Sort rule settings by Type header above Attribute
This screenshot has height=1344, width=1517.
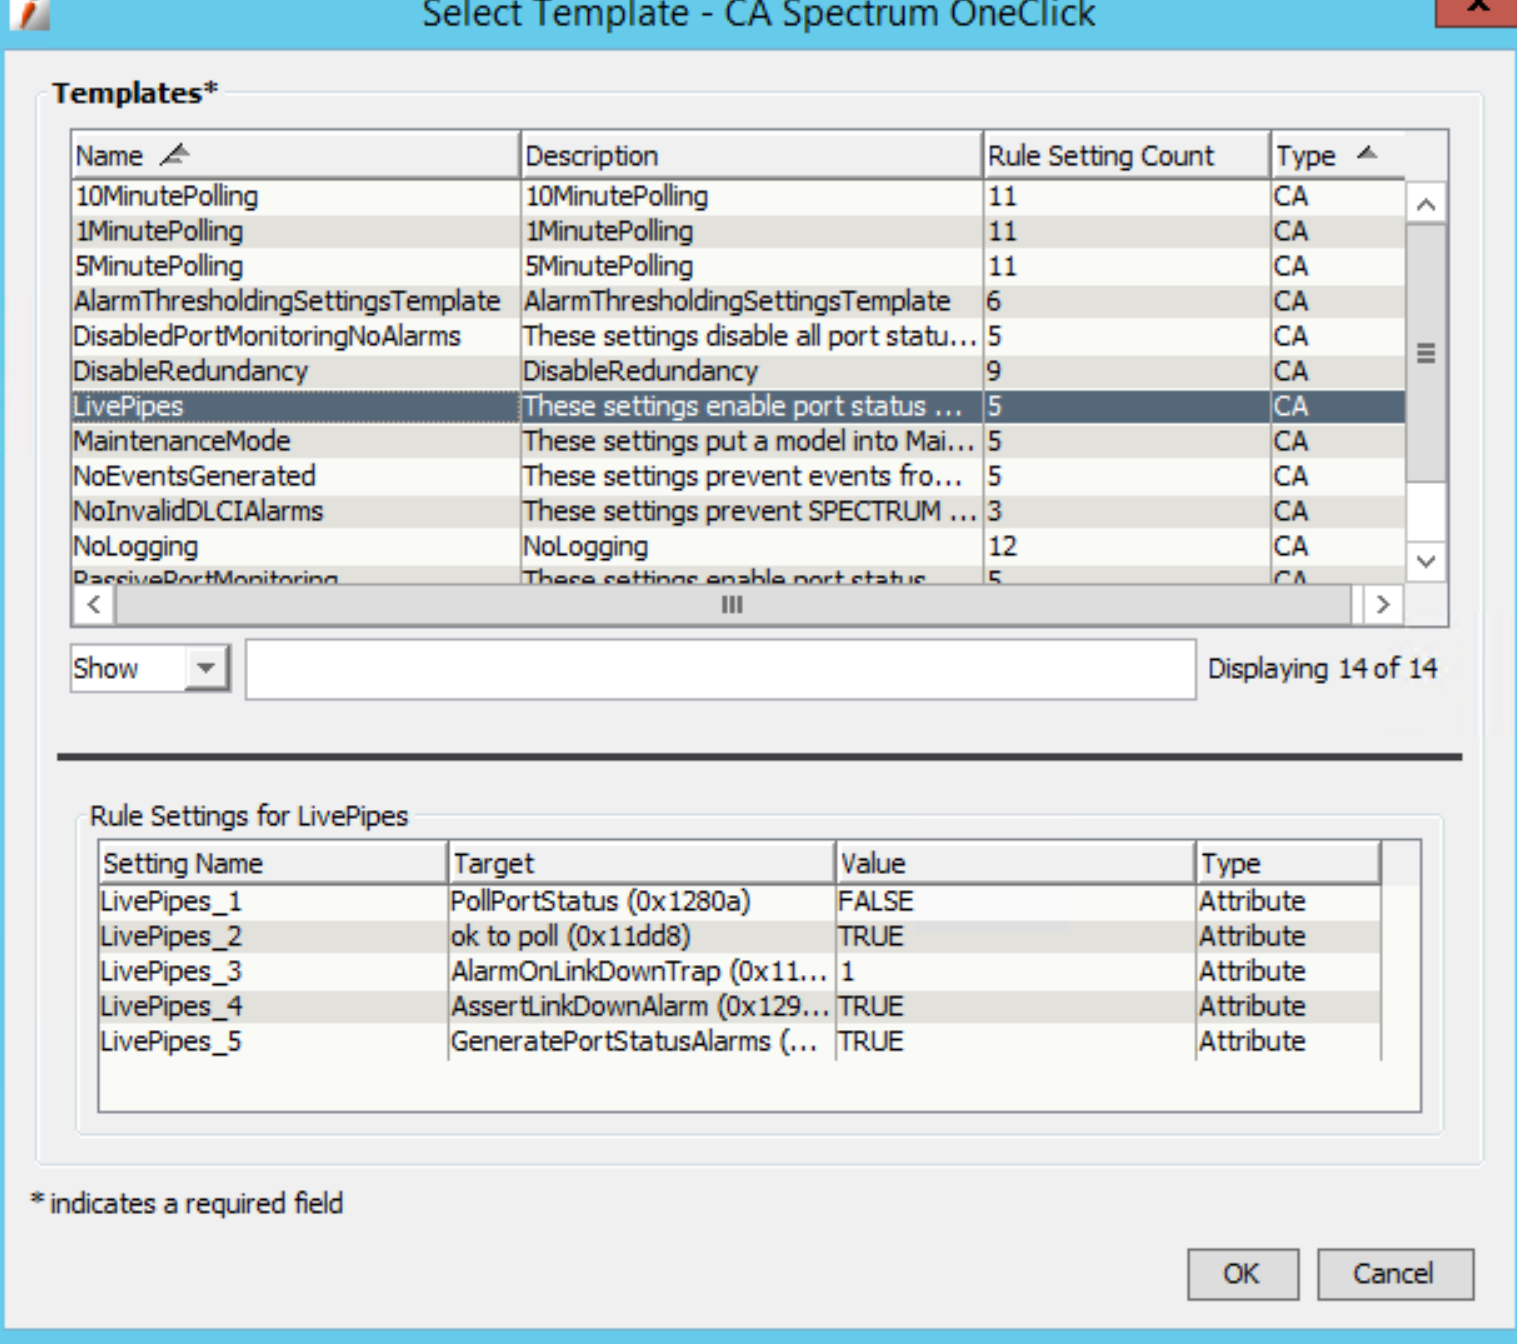(x=1288, y=863)
